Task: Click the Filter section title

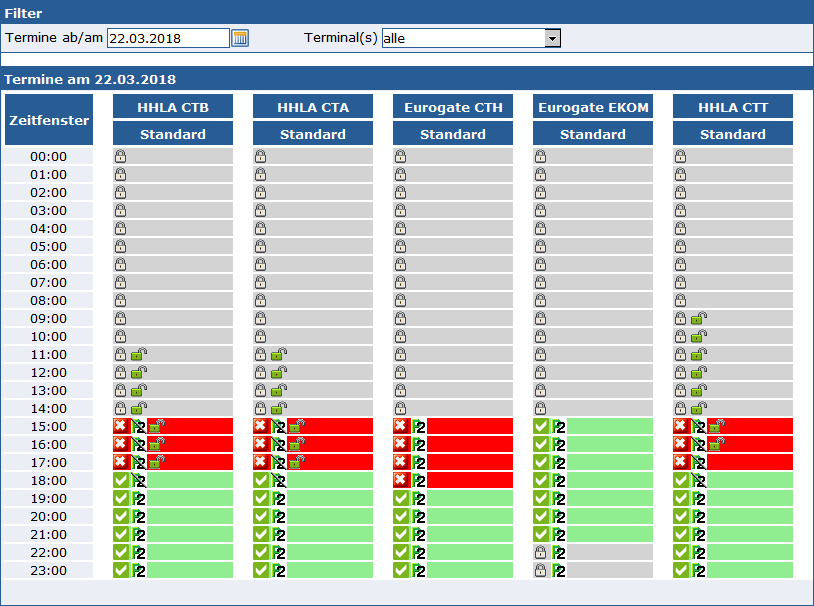Action: (23, 13)
